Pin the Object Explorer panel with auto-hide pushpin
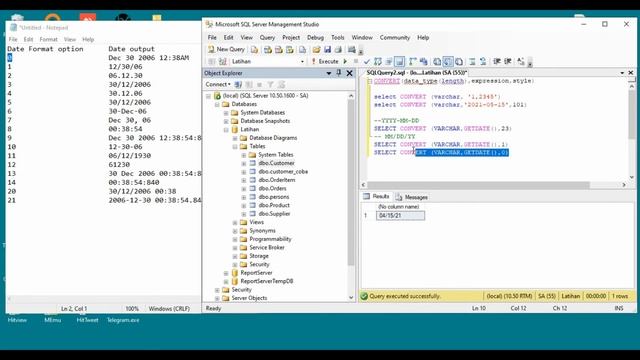The height and width of the screenshot is (360, 640). click(x=339, y=73)
